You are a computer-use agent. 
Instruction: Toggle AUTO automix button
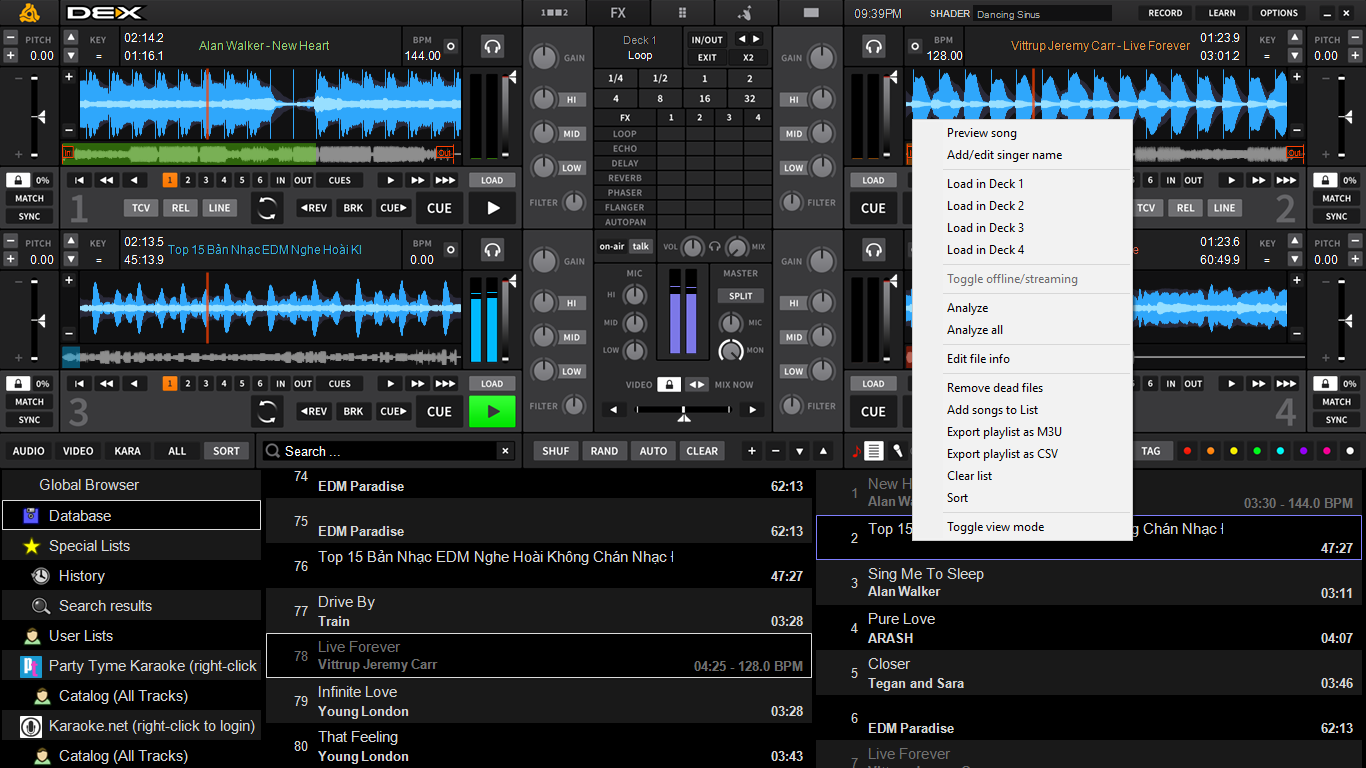653,451
